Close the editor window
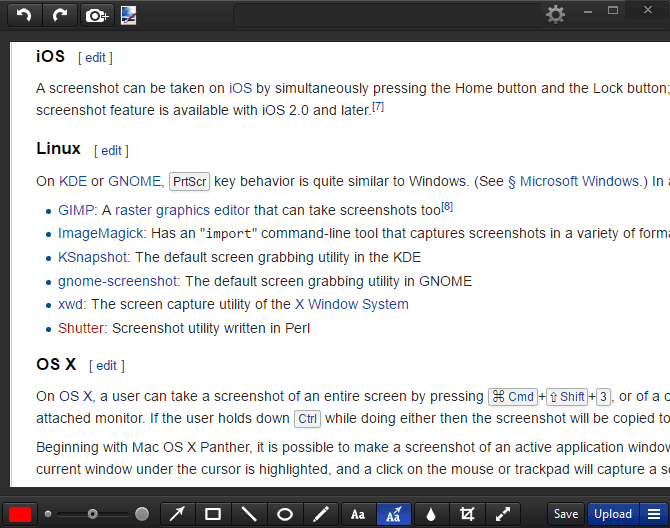Viewport: 670px width, 528px height. coord(648,9)
